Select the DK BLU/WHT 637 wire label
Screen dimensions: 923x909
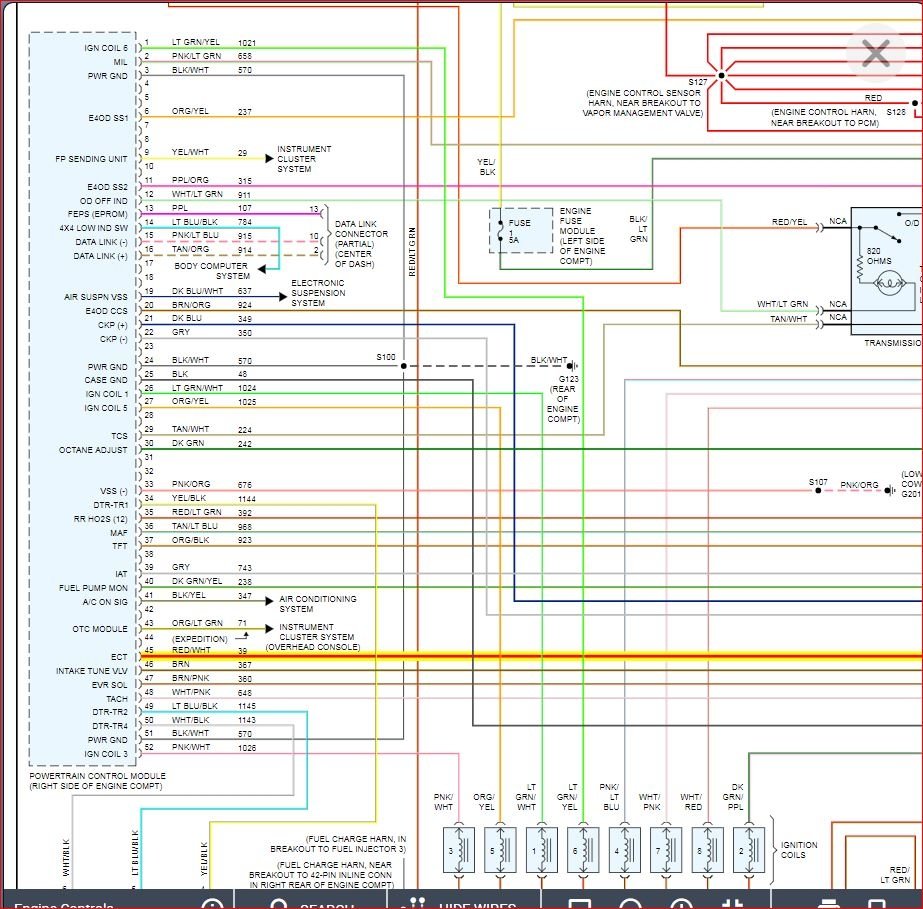point(211,291)
